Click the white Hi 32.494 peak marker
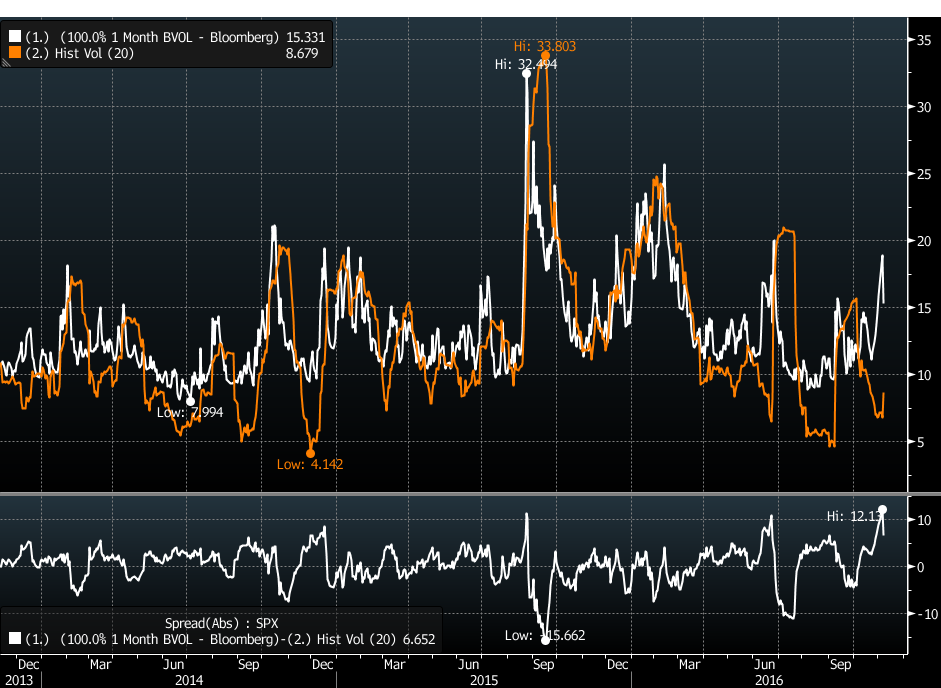The height and width of the screenshot is (688, 941). point(527,74)
